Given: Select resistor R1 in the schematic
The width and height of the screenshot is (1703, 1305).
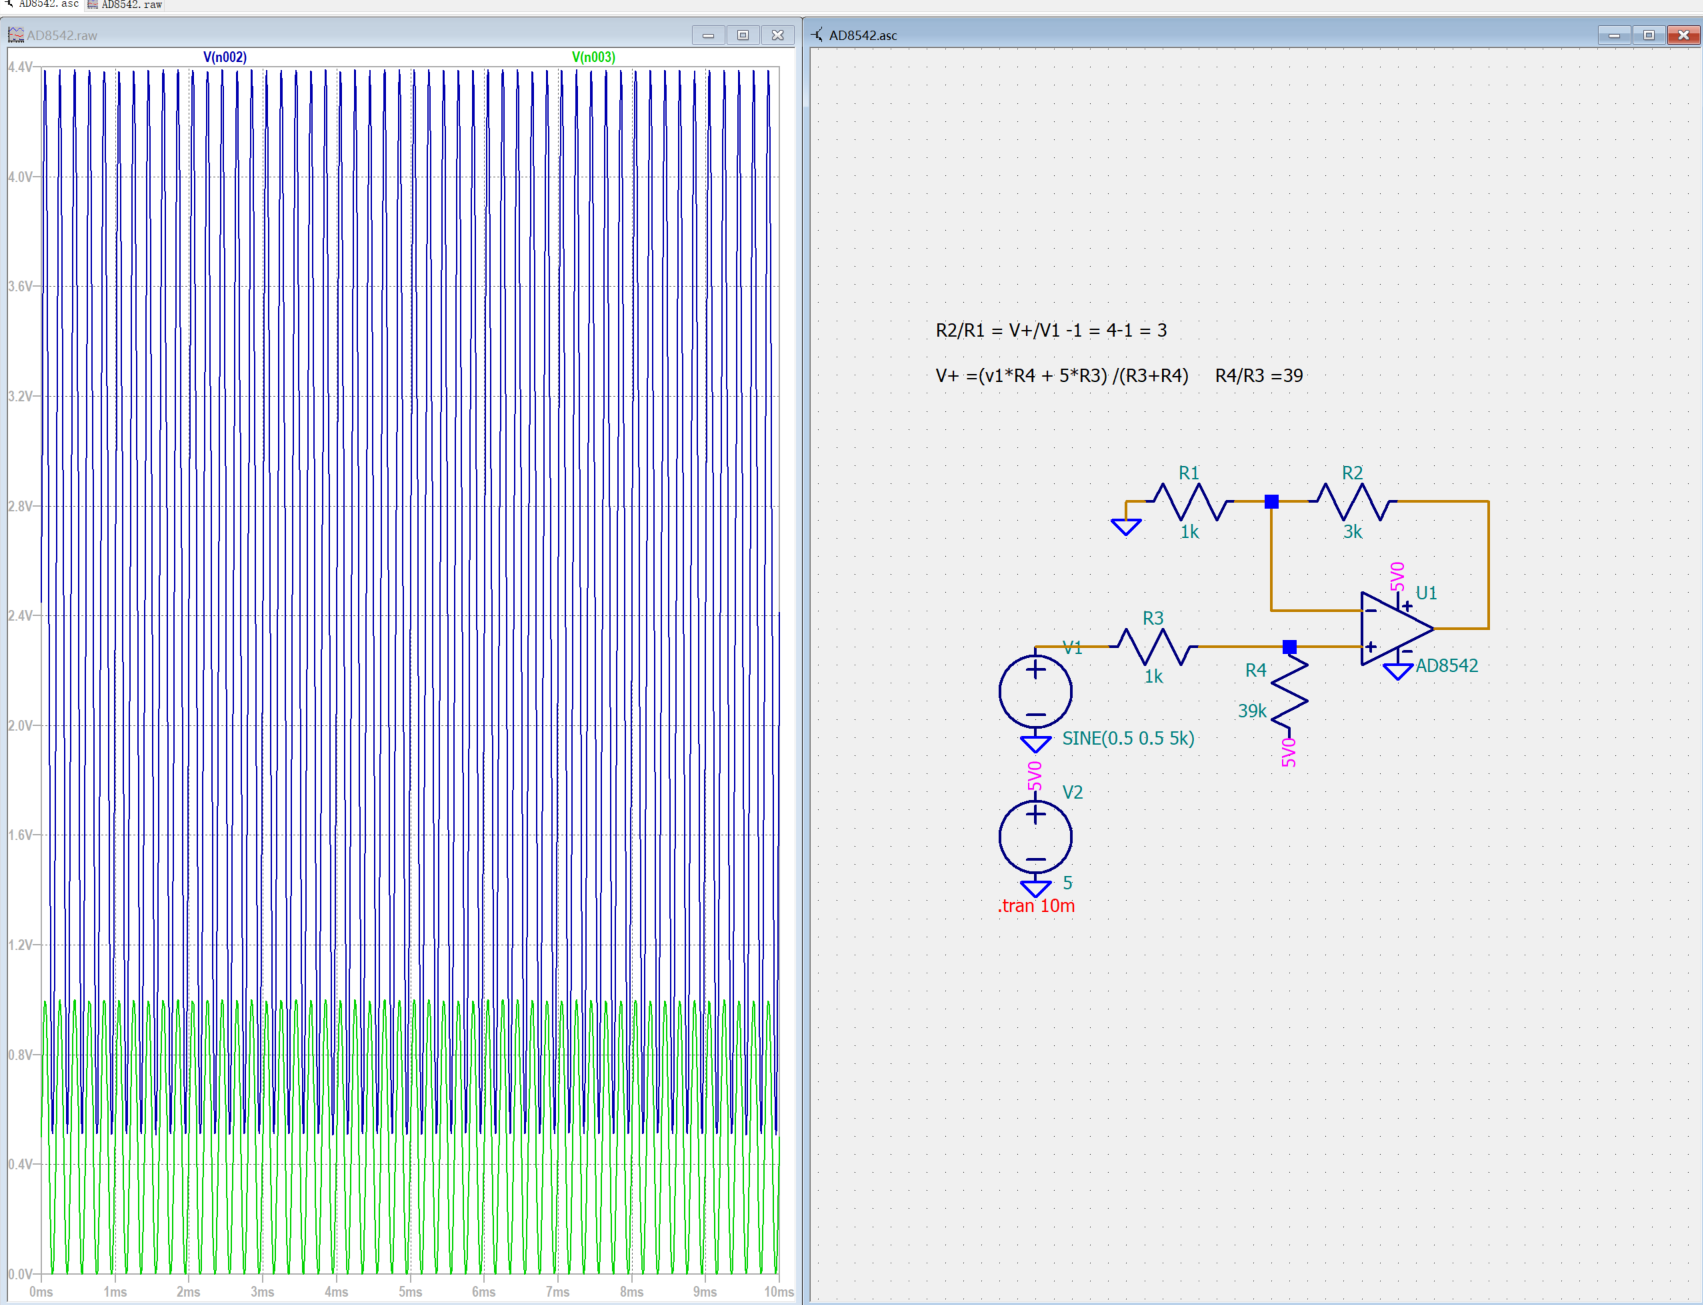Looking at the screenshot, I should [x=1189, y=501].
